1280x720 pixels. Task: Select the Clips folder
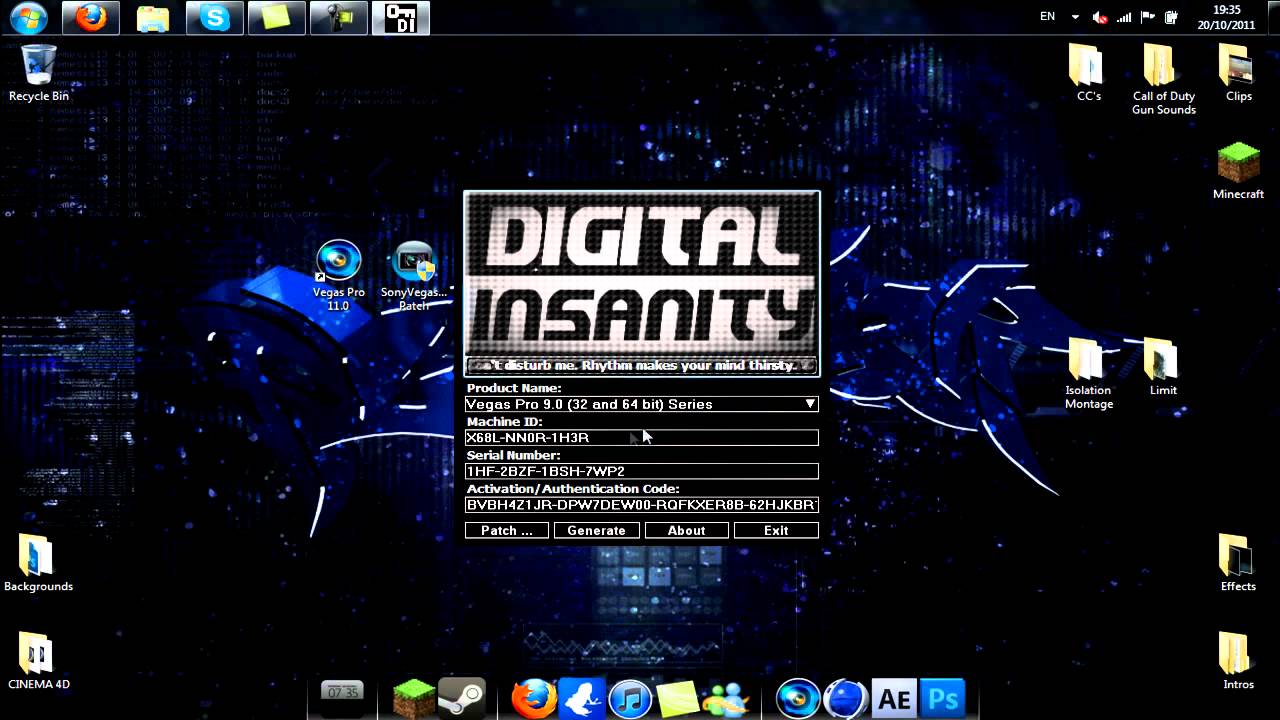(1238, 73)
